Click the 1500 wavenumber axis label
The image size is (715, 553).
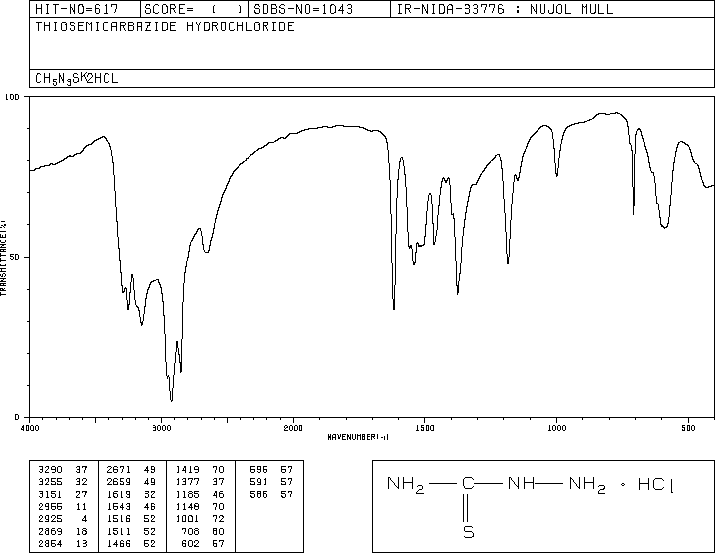coord(425,428)
